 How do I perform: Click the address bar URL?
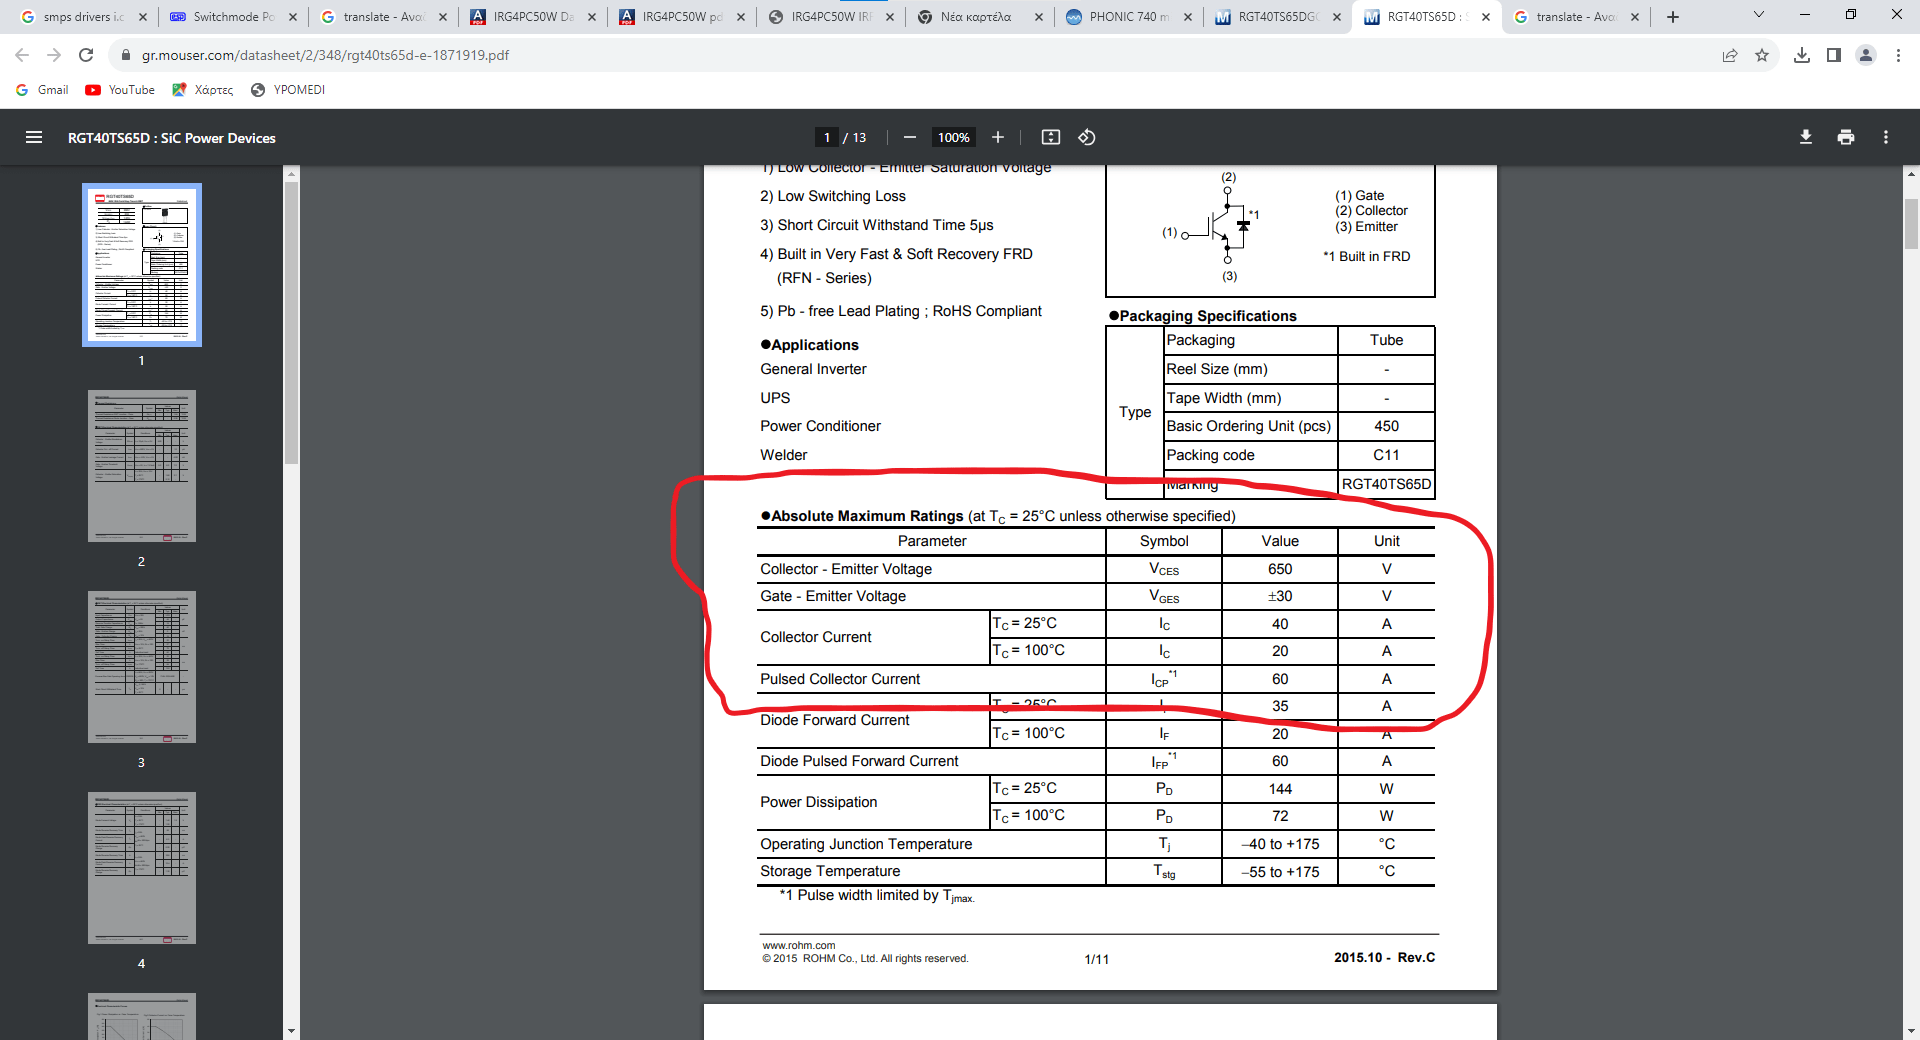coord(325,55)
